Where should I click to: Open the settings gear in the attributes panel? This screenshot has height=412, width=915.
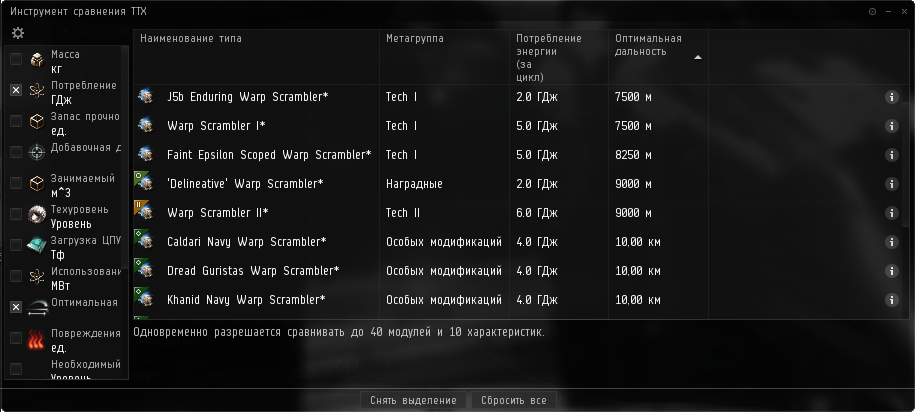click(x=17, y=34)
